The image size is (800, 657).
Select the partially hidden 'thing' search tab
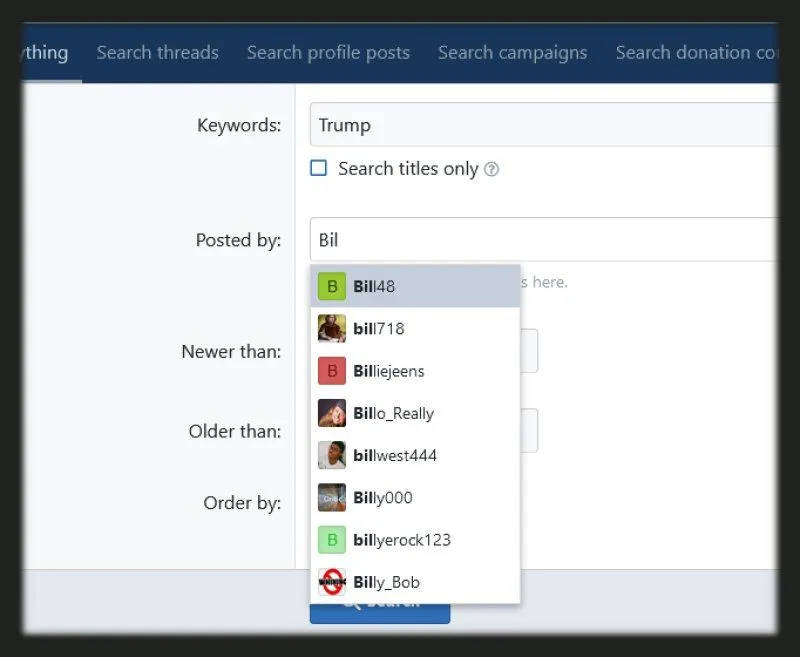(x=45, y=53)
